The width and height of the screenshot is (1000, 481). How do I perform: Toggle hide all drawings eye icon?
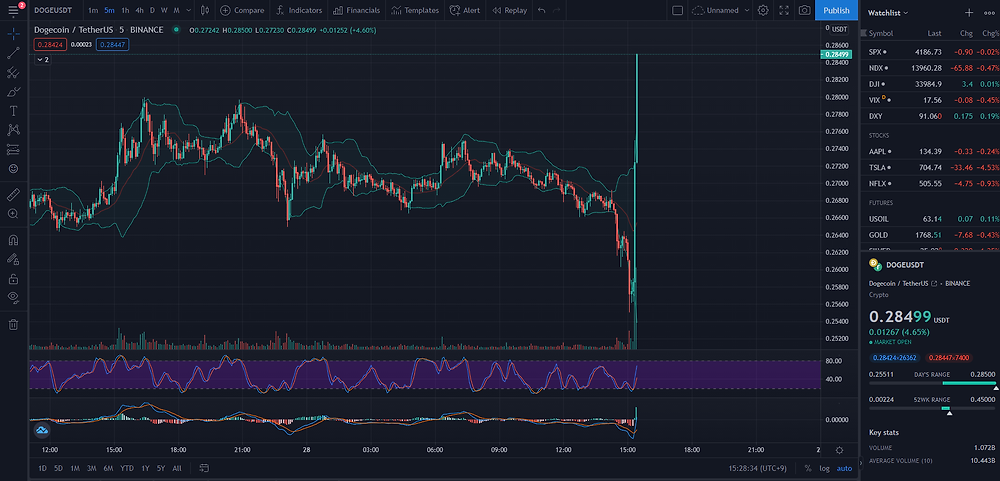(13, 297)
